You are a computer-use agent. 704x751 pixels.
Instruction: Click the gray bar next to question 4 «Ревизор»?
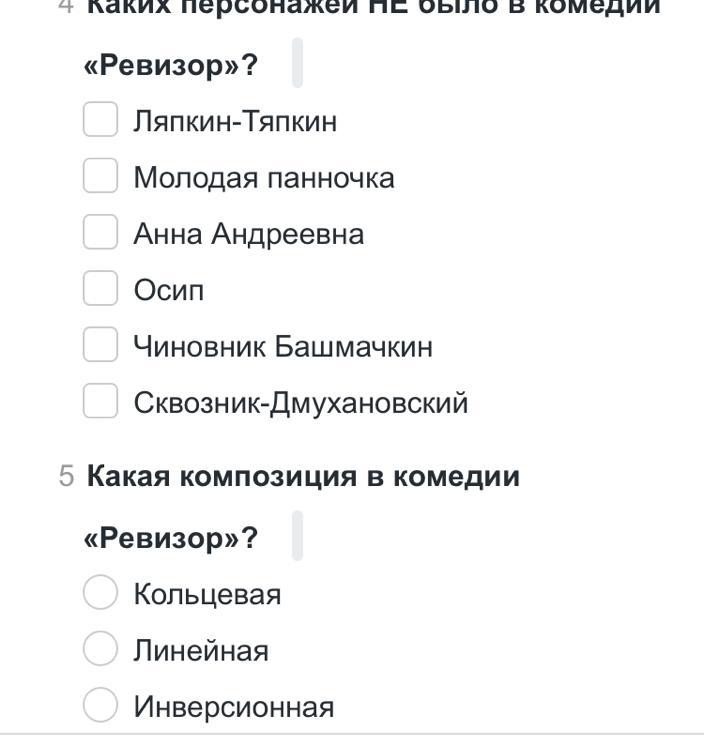(x=297, y=63)
